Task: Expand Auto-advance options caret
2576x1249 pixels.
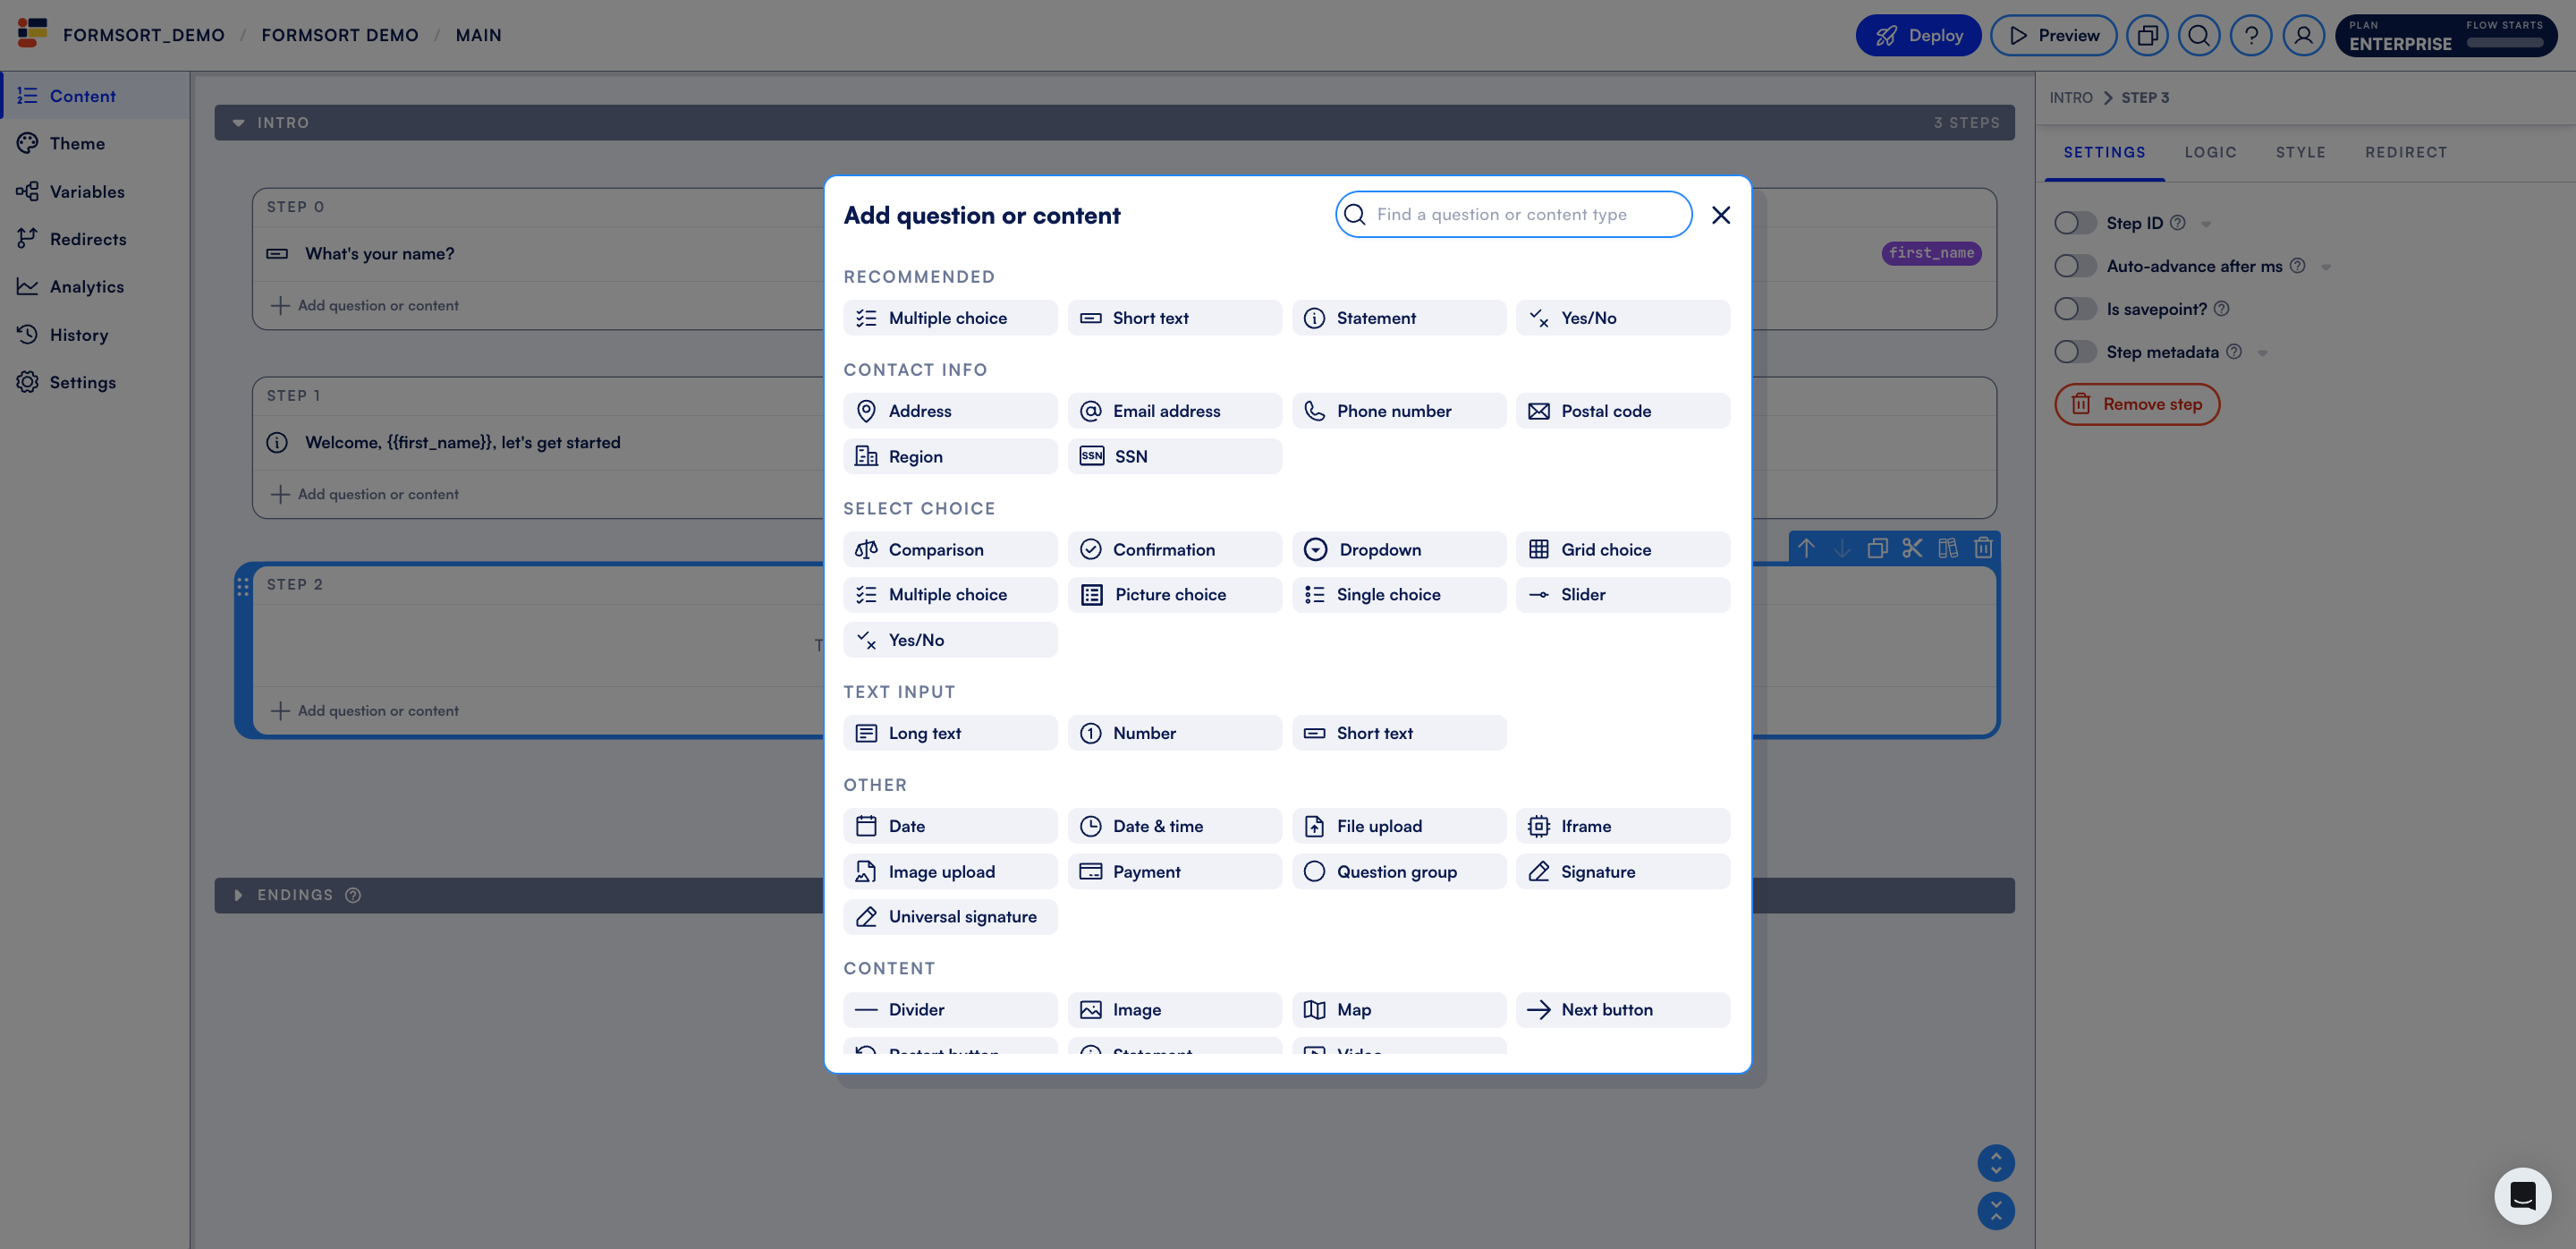Action: pyautogui.click(x=2326, y=267)
